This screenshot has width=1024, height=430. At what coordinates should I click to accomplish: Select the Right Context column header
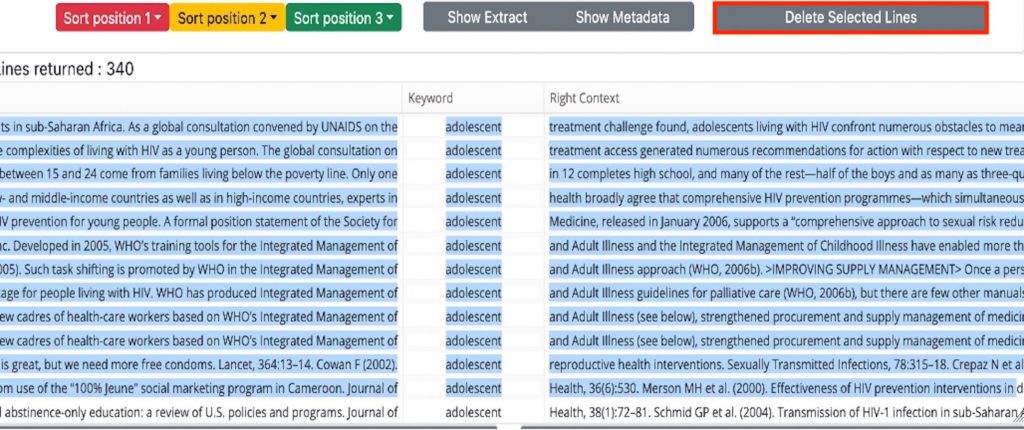click(x=584, y=98)
